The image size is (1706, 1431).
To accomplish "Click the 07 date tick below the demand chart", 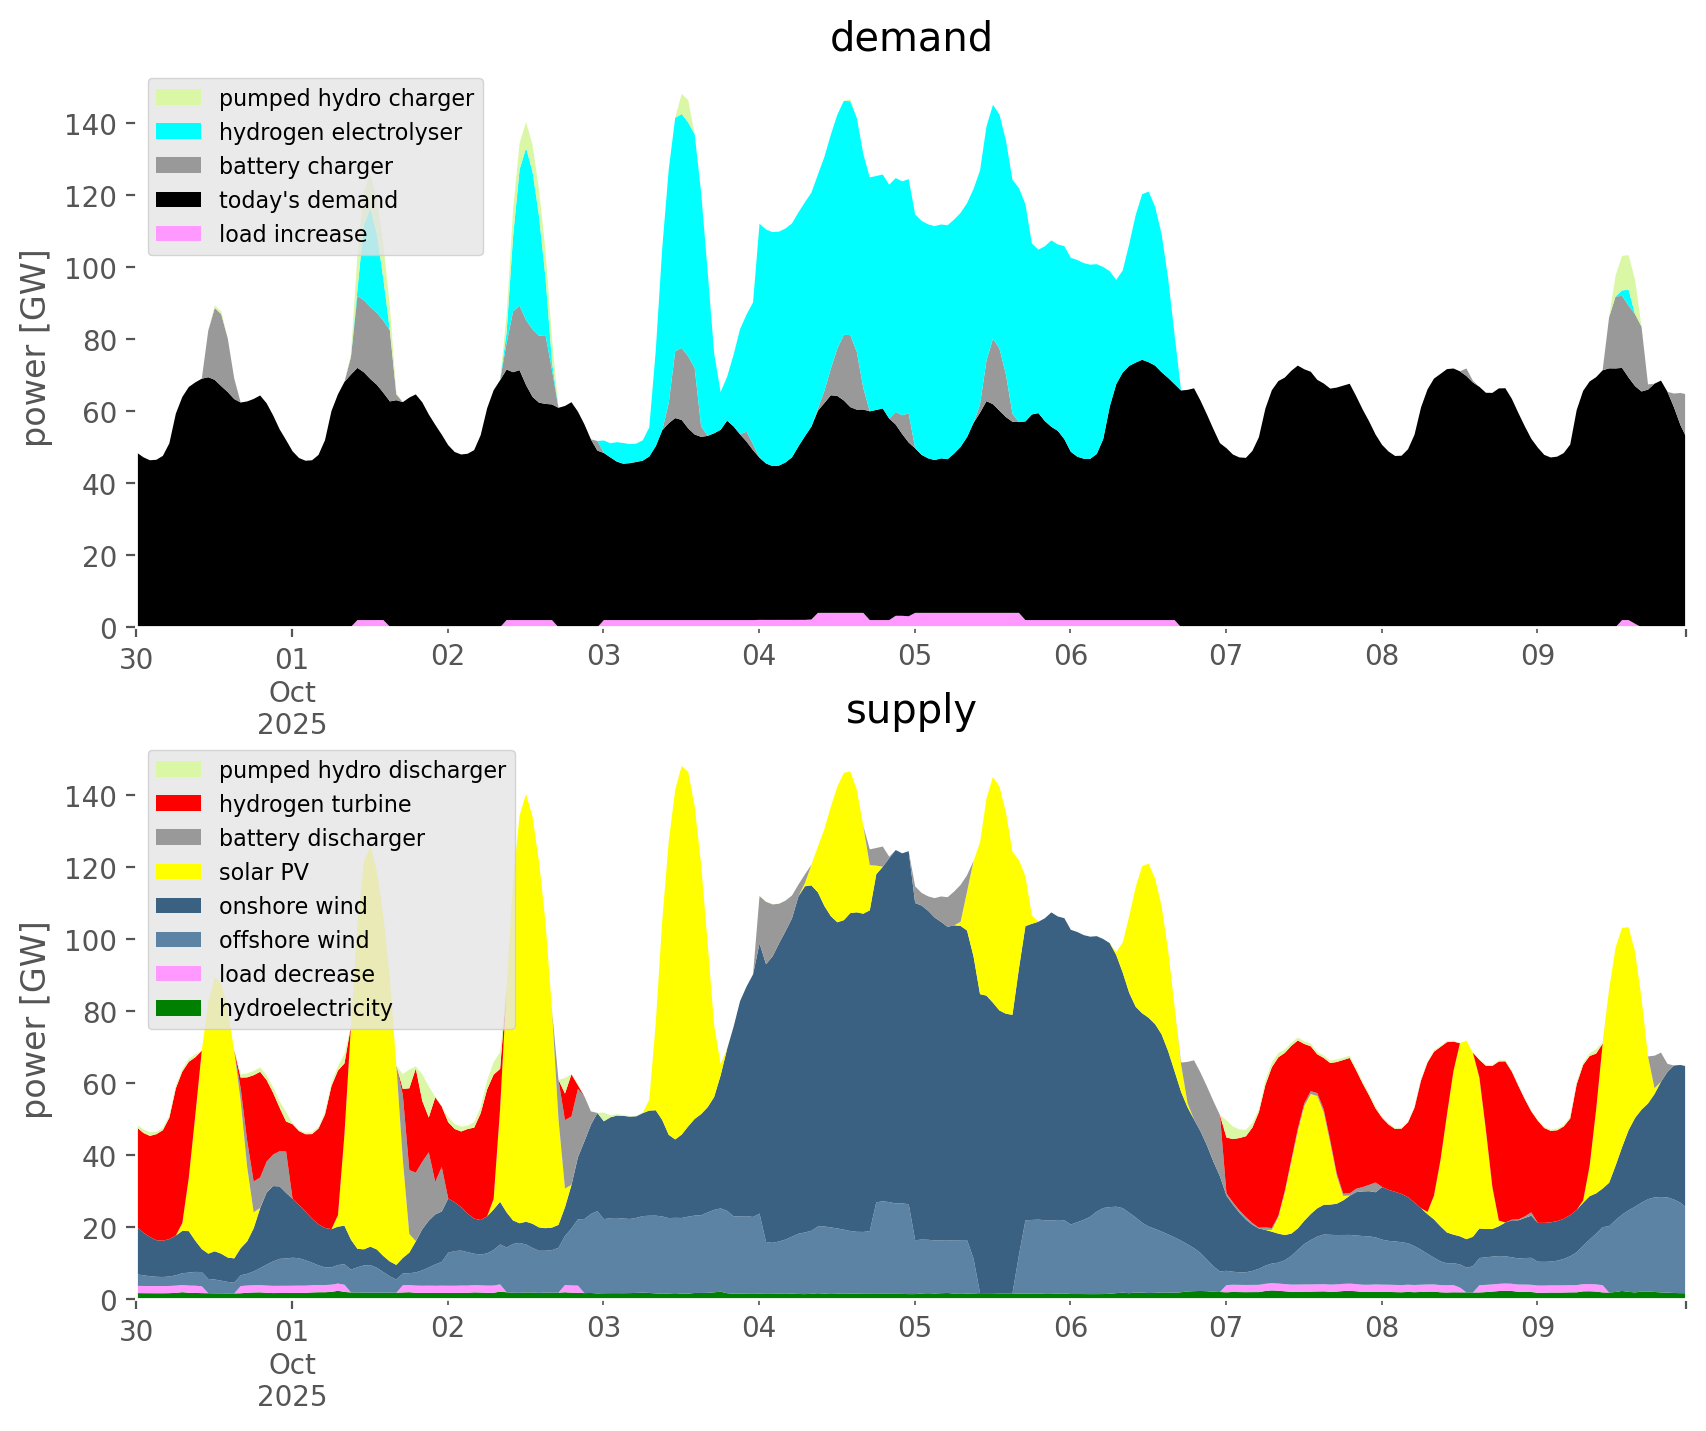I will [1225, 658].
